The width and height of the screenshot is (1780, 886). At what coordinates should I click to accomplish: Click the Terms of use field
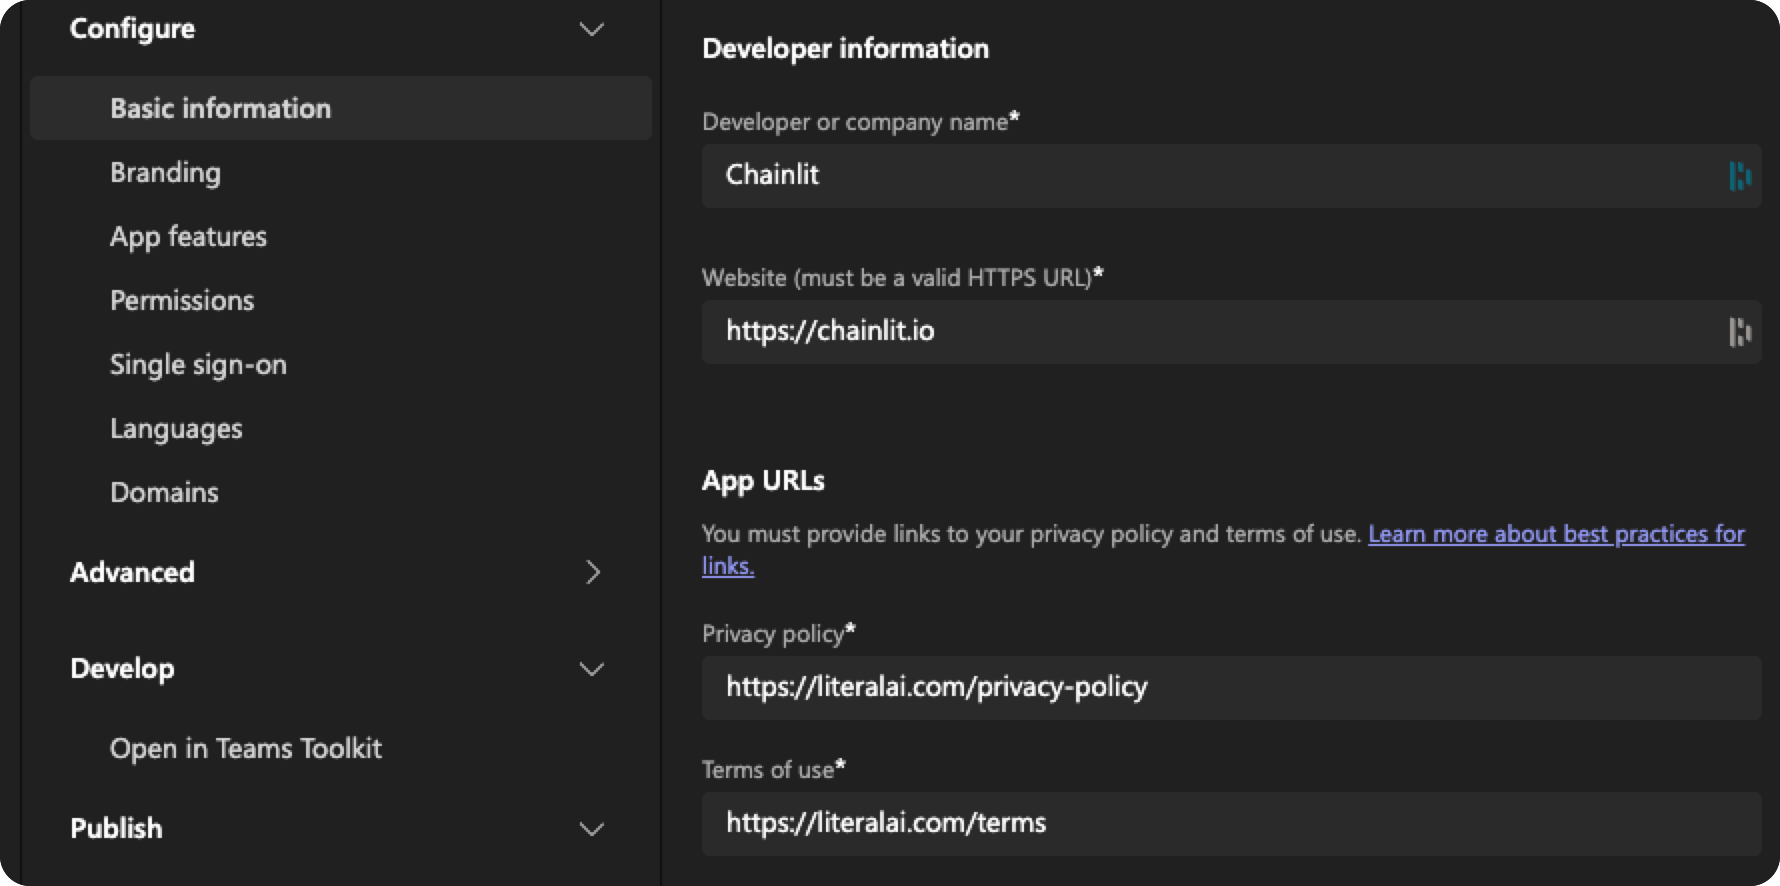click(1230, 824)
